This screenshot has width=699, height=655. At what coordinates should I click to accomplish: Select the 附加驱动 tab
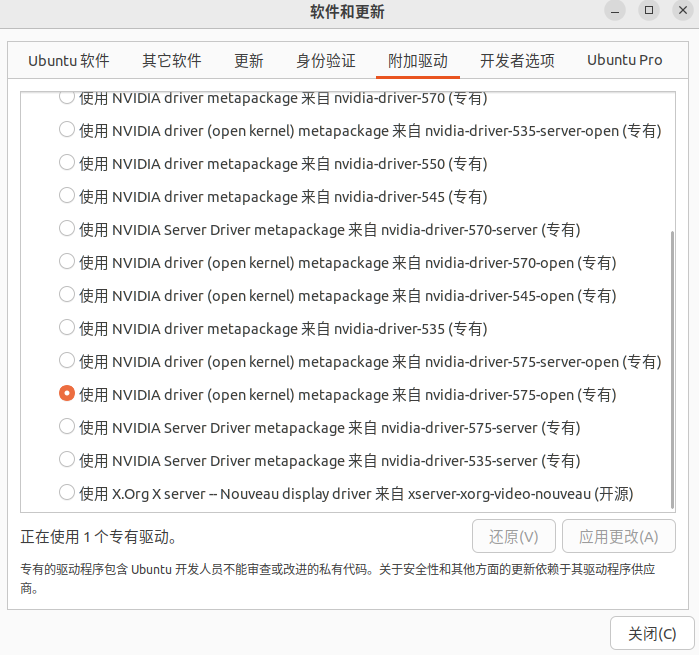[418, 61]
